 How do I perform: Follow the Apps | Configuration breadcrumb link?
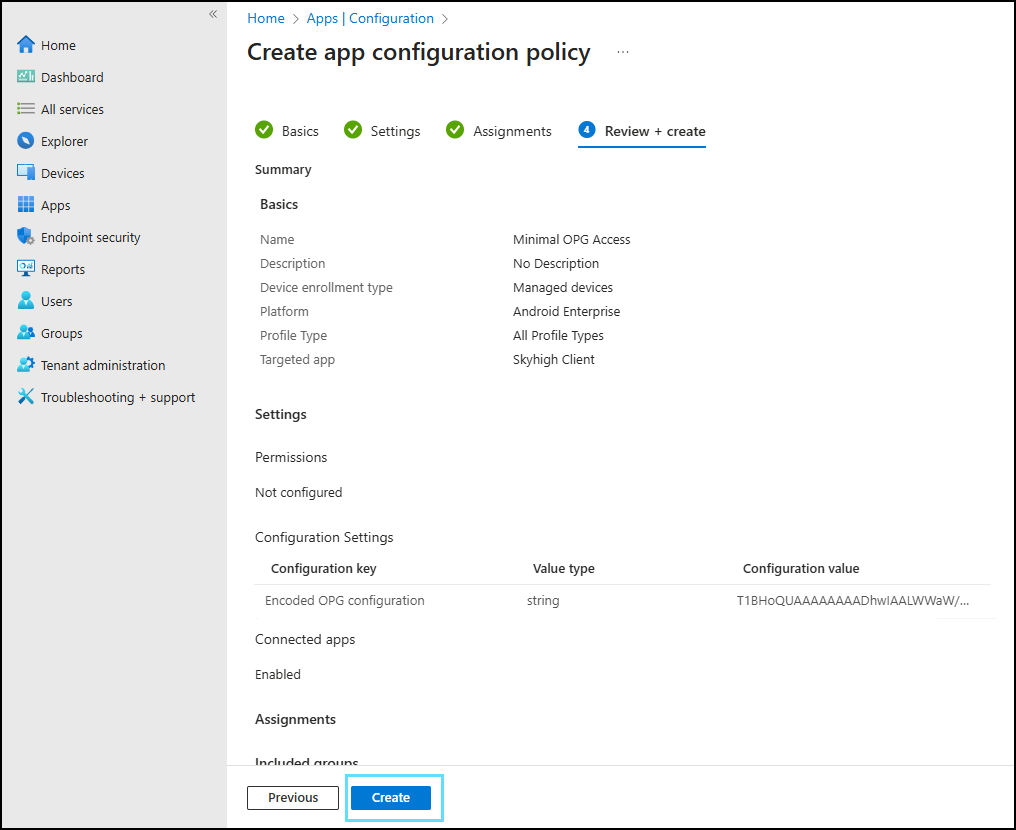coord(370,18)
